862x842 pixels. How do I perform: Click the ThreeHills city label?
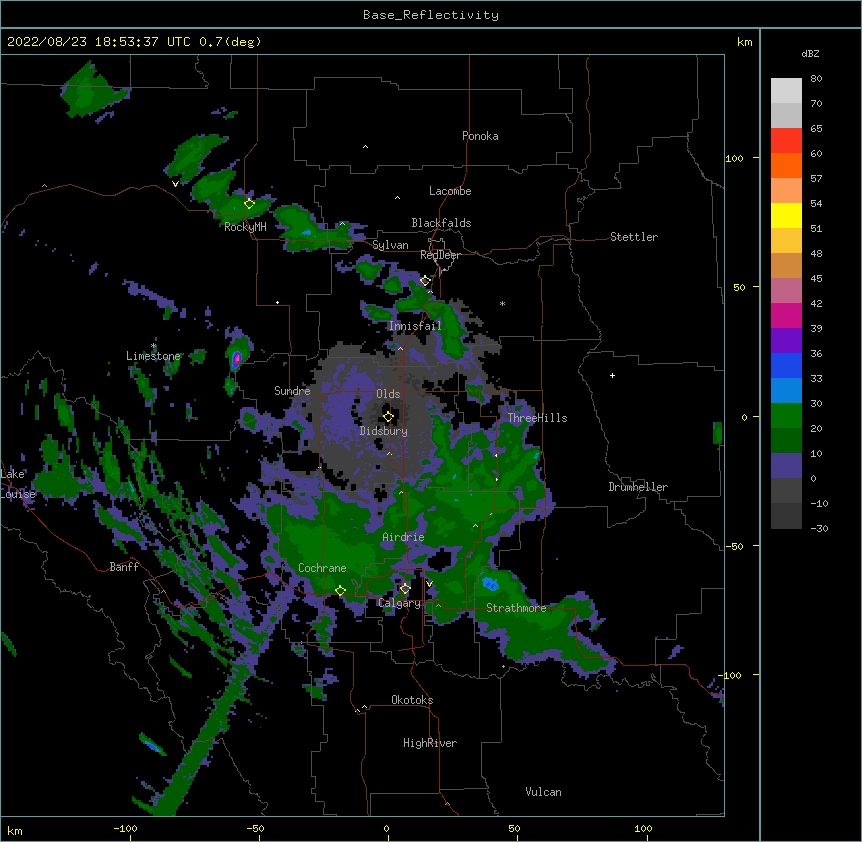(537, 418)
